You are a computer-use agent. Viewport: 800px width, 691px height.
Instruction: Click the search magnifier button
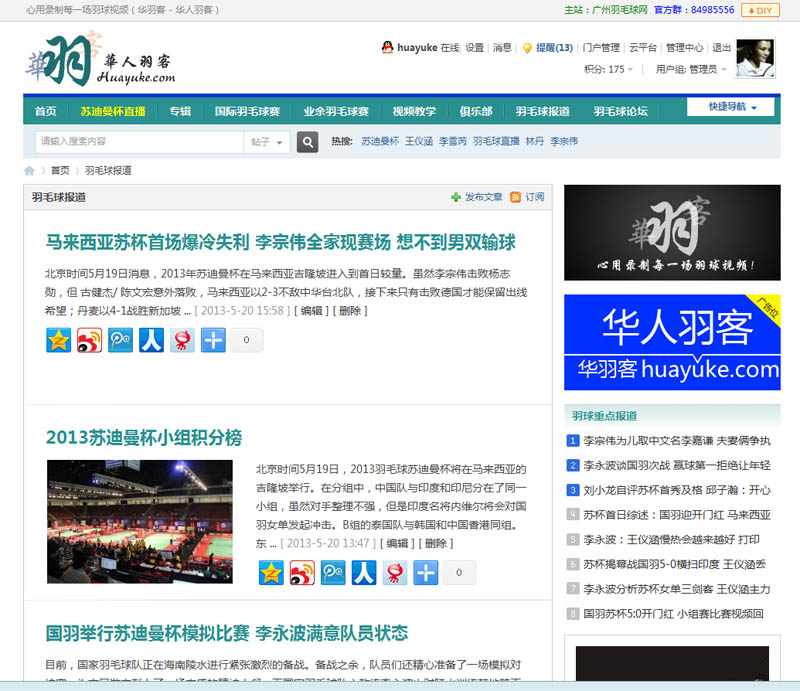click(307, 142)
